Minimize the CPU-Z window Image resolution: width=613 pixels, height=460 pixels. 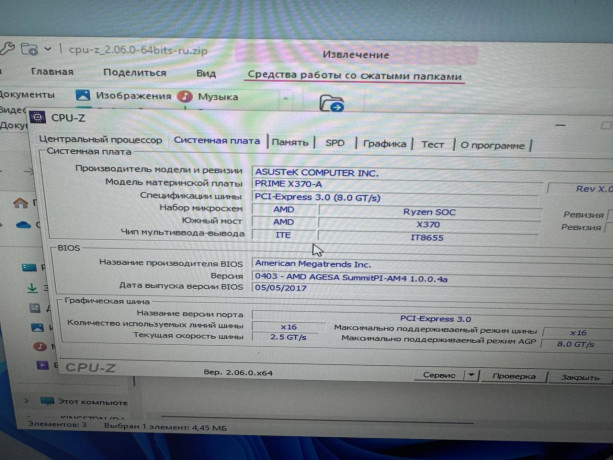click(x=560, y=125)
